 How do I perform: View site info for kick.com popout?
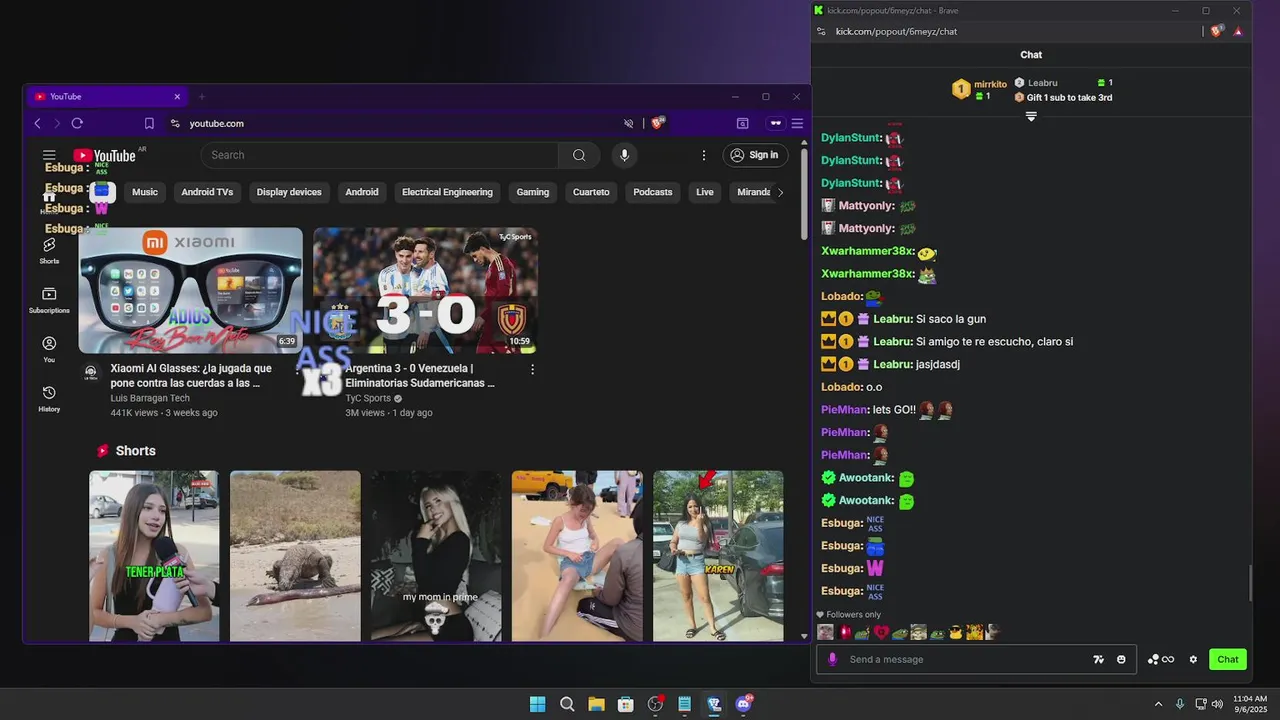(821, 31)
